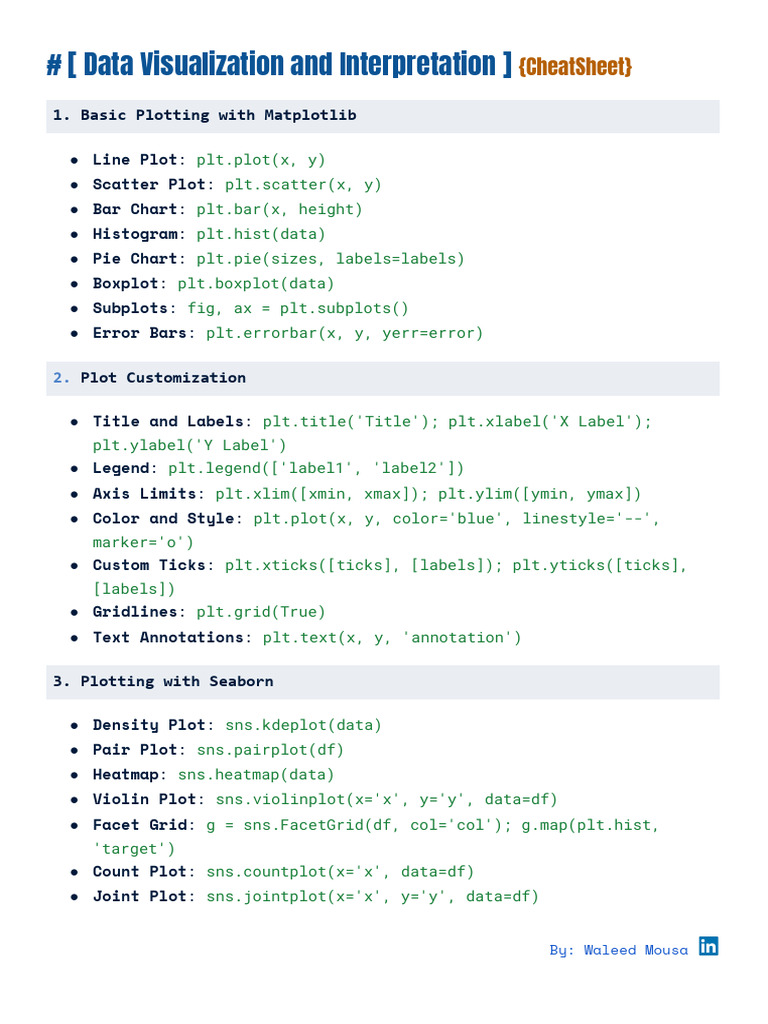Select the "1. Basic Plotting with Matplotlib" heading

(204, 115)
